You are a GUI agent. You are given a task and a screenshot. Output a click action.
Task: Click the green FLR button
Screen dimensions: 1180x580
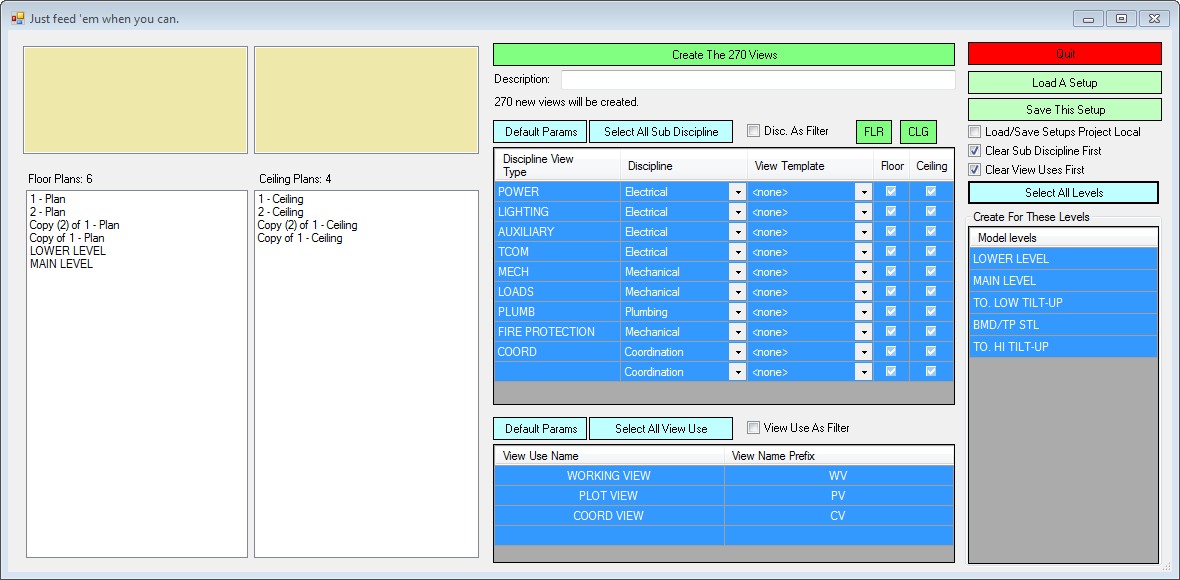(874, 132)
